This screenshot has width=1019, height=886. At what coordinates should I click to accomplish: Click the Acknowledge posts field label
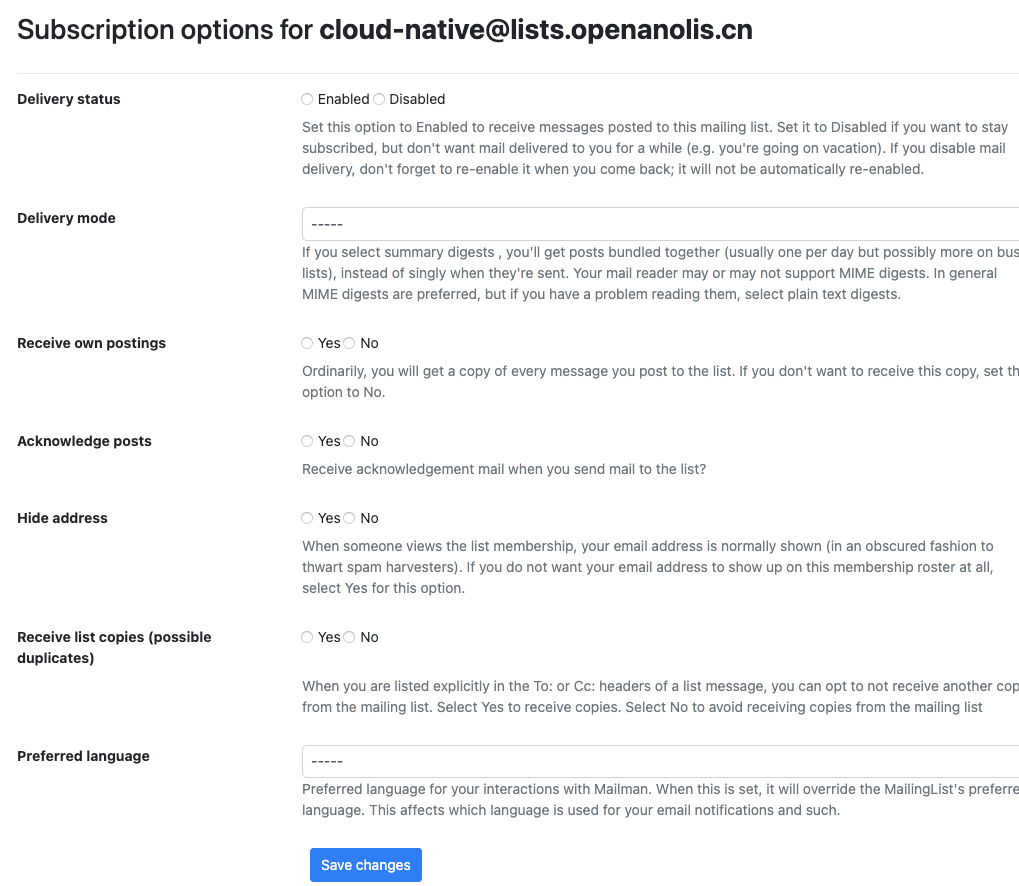pyautogui.click(x=85, y=441)
